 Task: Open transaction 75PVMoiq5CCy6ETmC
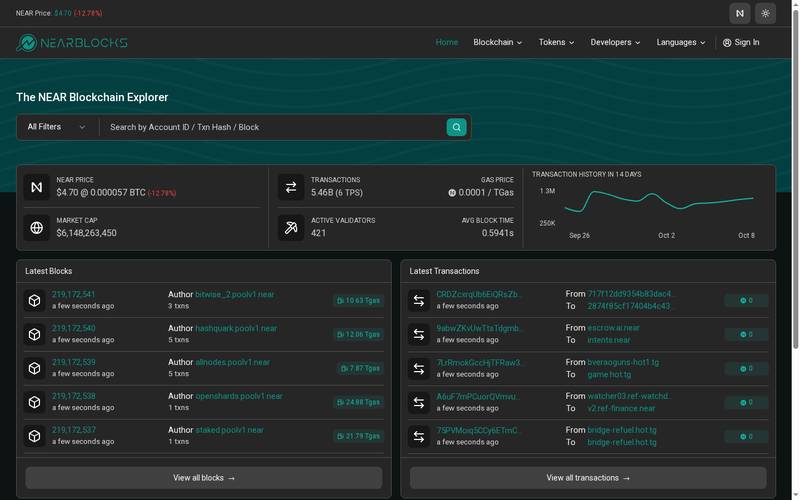tap(478, 430)
